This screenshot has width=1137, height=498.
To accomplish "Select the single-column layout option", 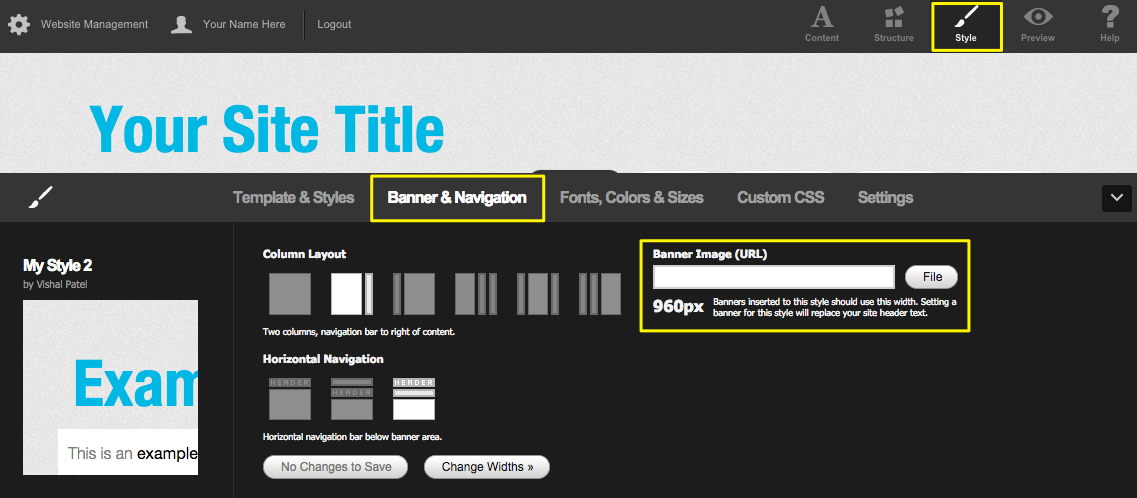I will point(290,294).
